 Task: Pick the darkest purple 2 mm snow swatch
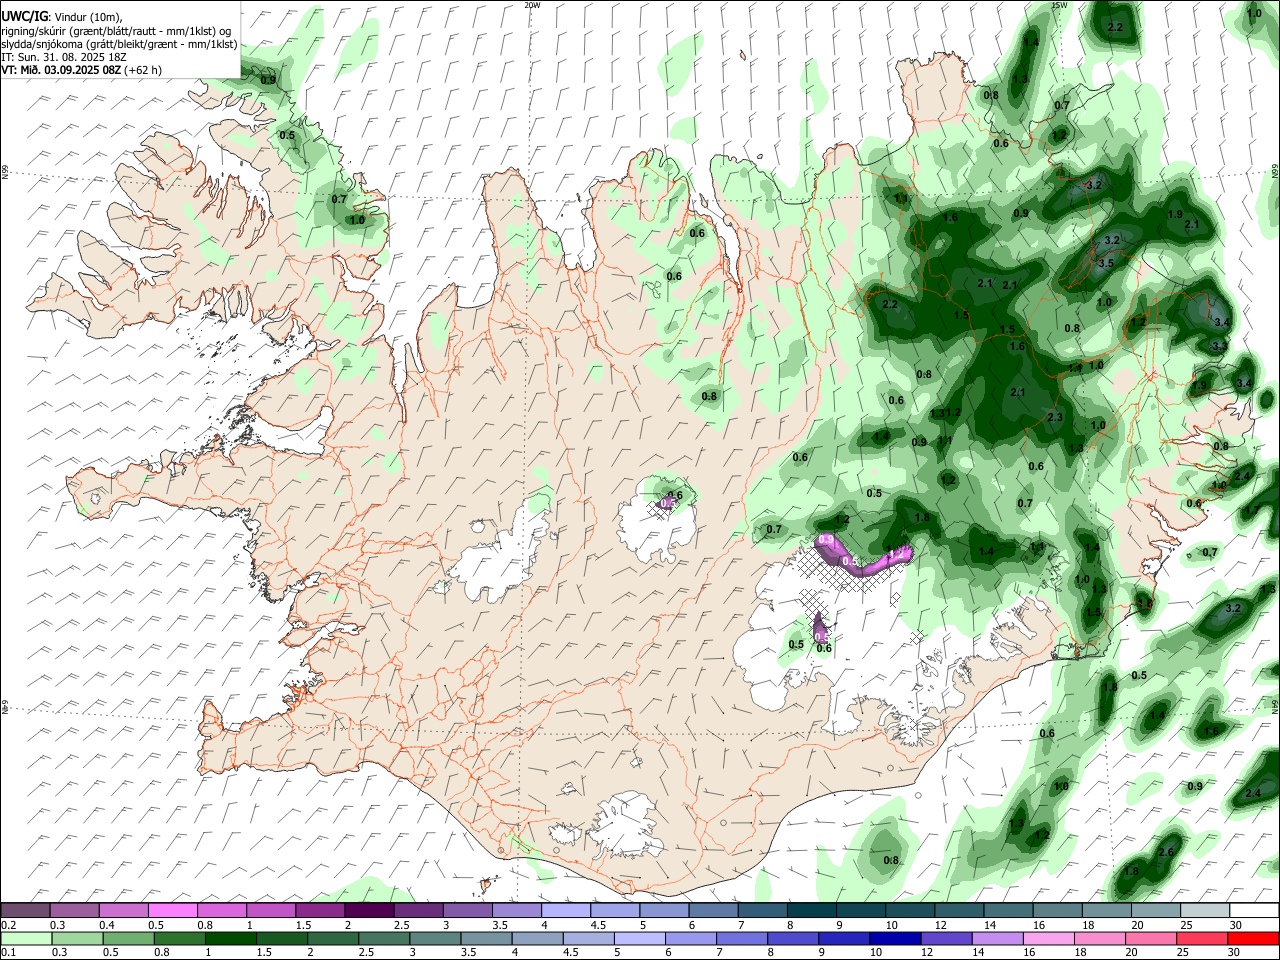pos(369,911)
